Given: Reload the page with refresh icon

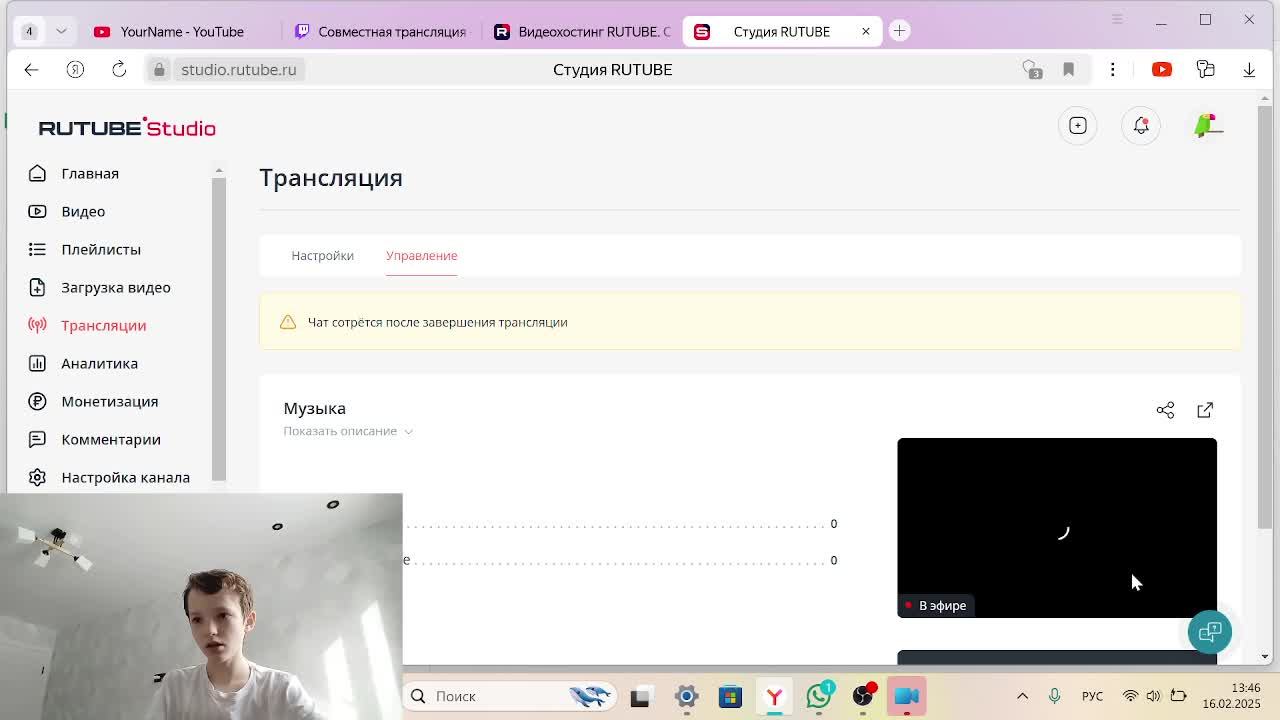Looking at the screenshot, I should tap(119, 69).
